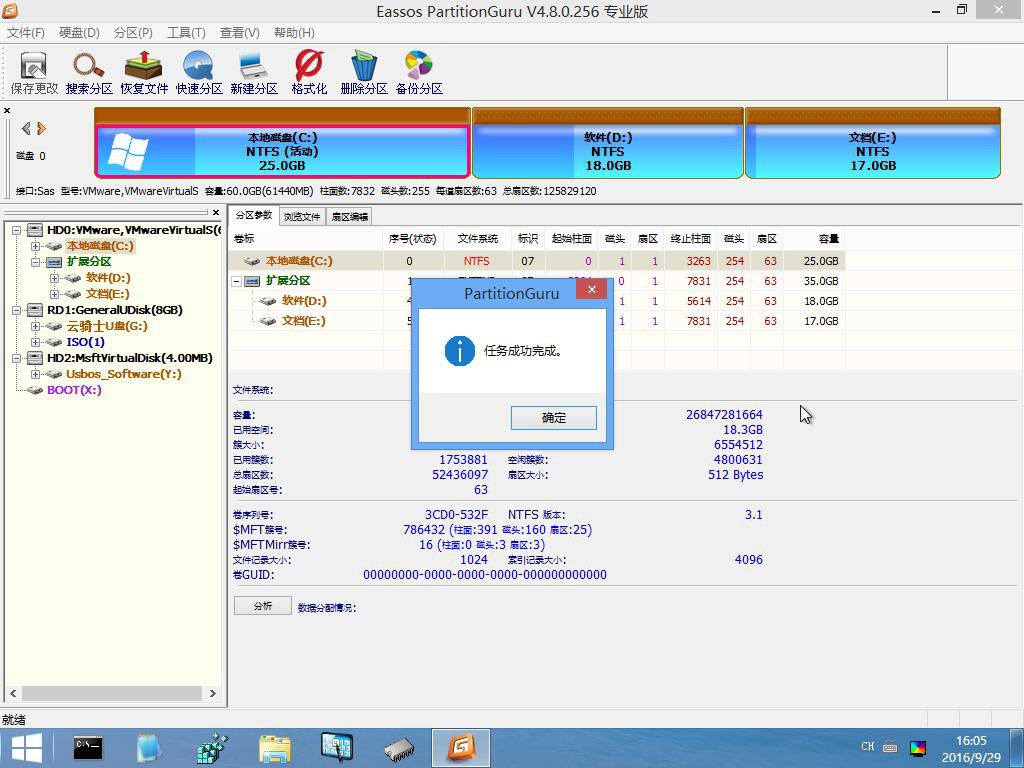The width and height of the screenshot is (1024, 768).
Task: Go to next disk with right arrow
Action: tap(42, 128)
